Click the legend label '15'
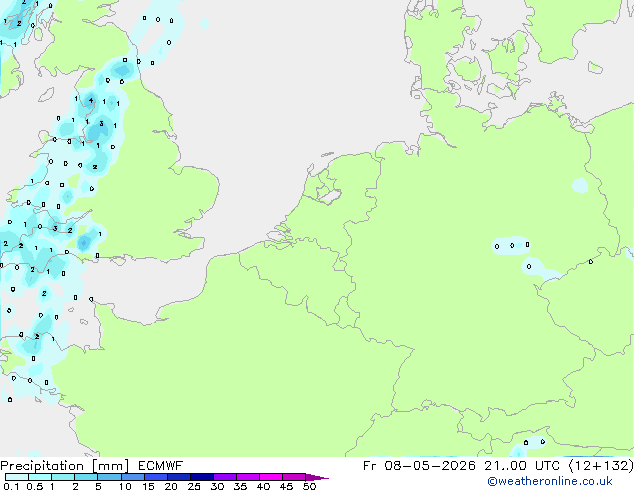The width and height of the screenshot is (634, 490). pyautogui.click(x=148, y=486)
